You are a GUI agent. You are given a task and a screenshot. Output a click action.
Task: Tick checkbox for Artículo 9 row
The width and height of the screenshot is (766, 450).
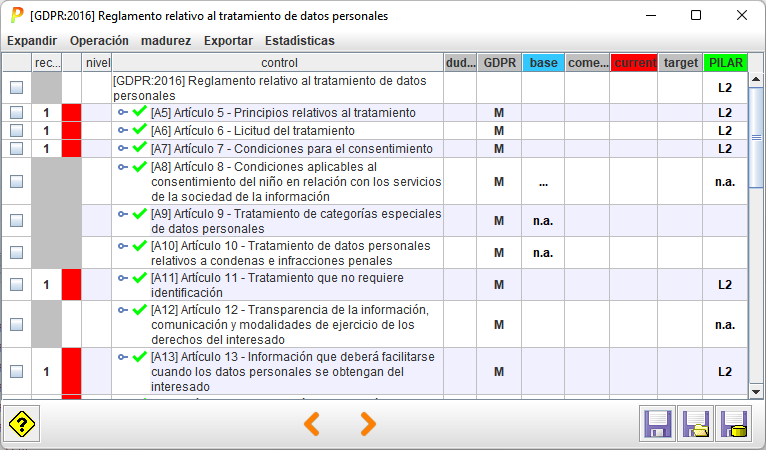pyautogui.click(x=17, y=220)
